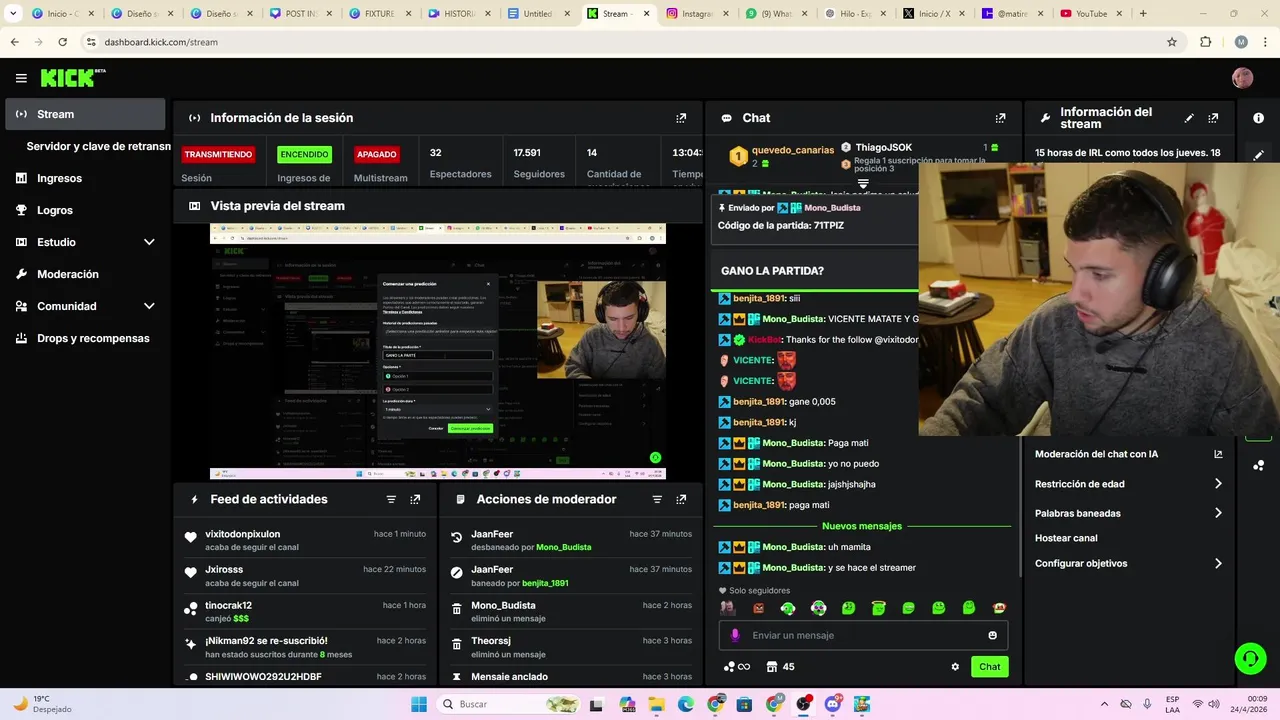
Task: Jump to Nuevos mensajes in chat
Action: pos(861,526)
